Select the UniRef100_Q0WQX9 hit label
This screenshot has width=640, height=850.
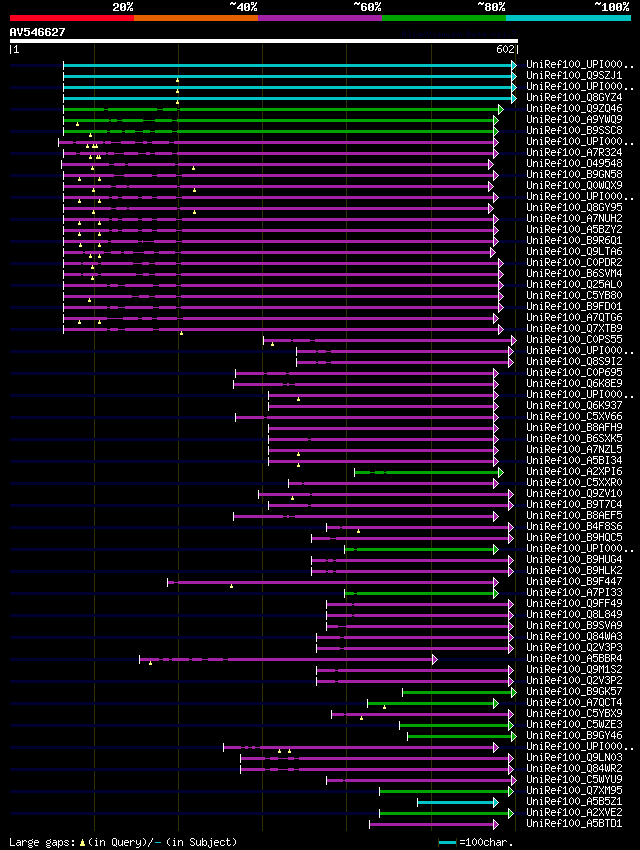574,185
